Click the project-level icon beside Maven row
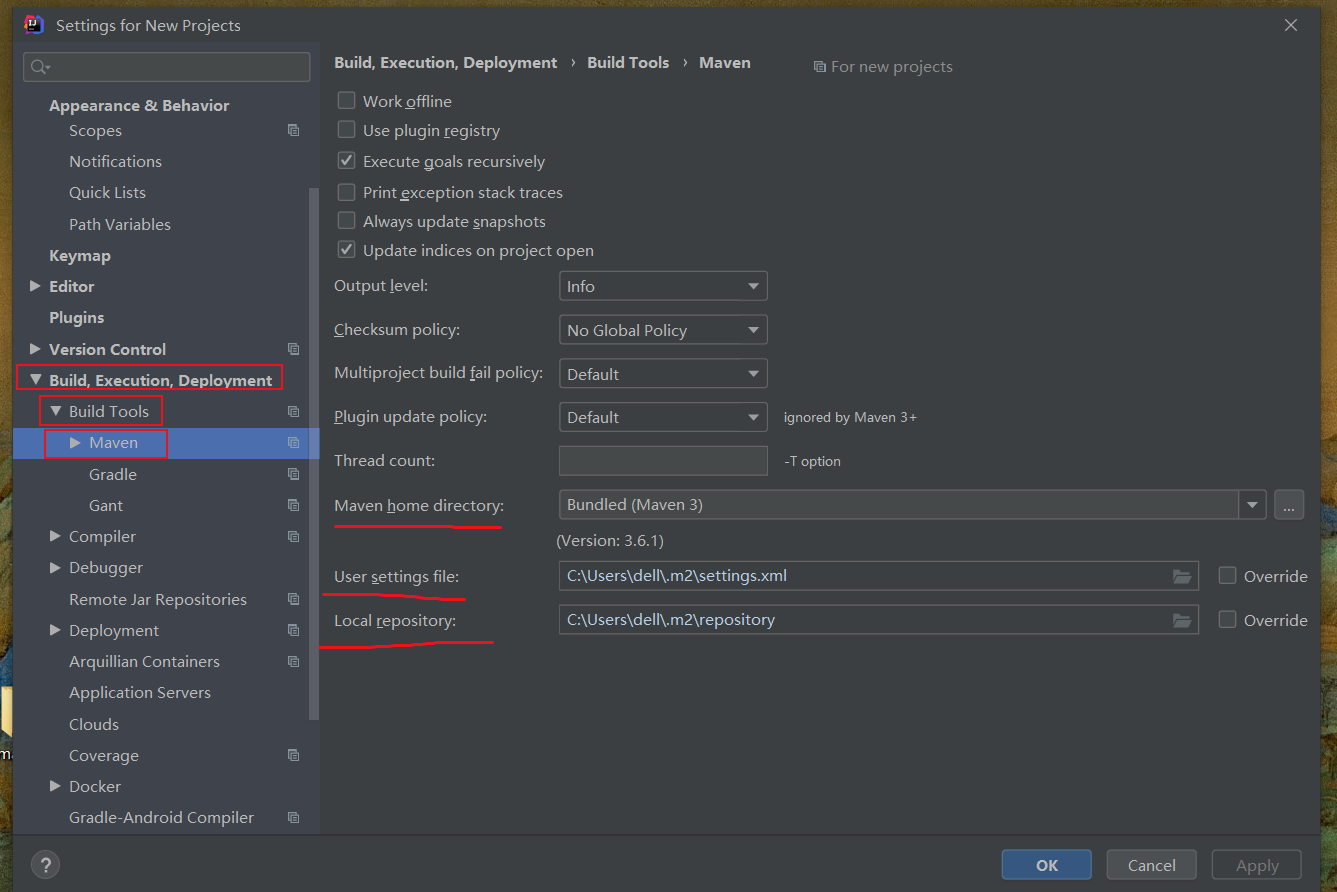 click(x=293, y=442)
